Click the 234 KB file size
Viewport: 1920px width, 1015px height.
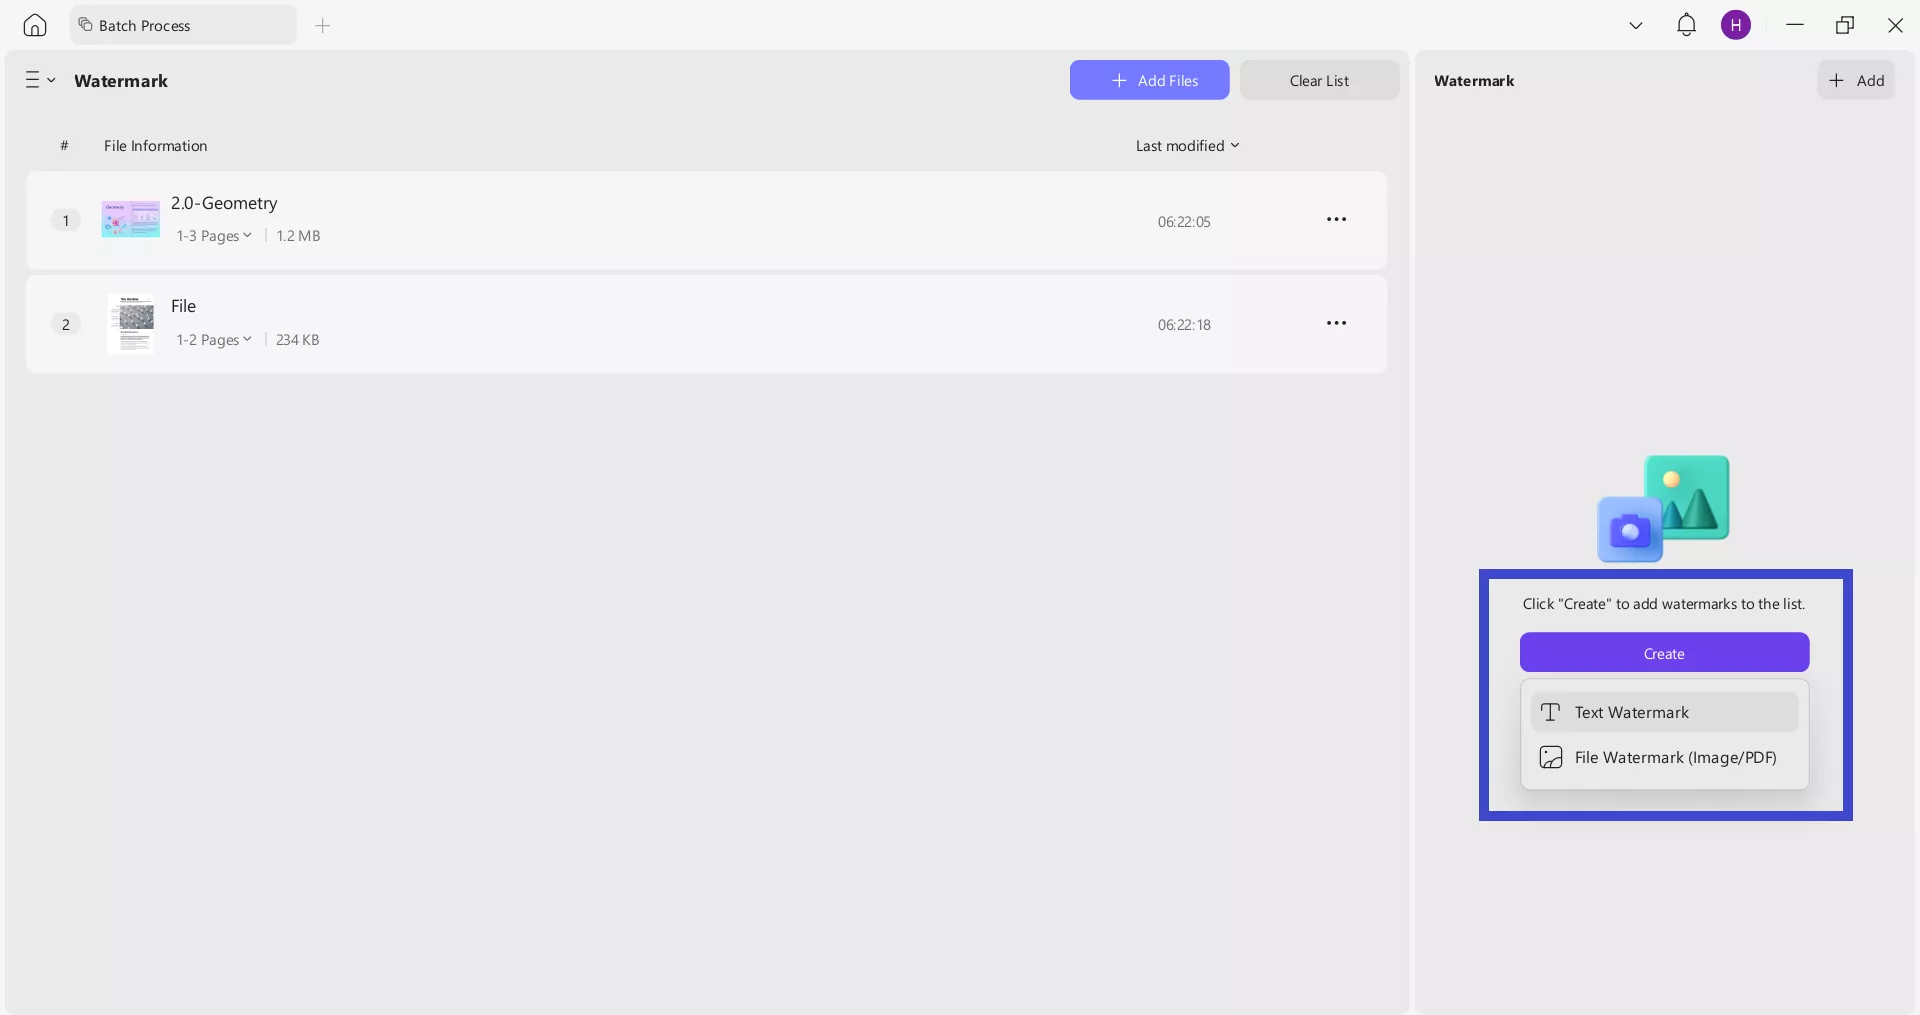tap(297, 340)
